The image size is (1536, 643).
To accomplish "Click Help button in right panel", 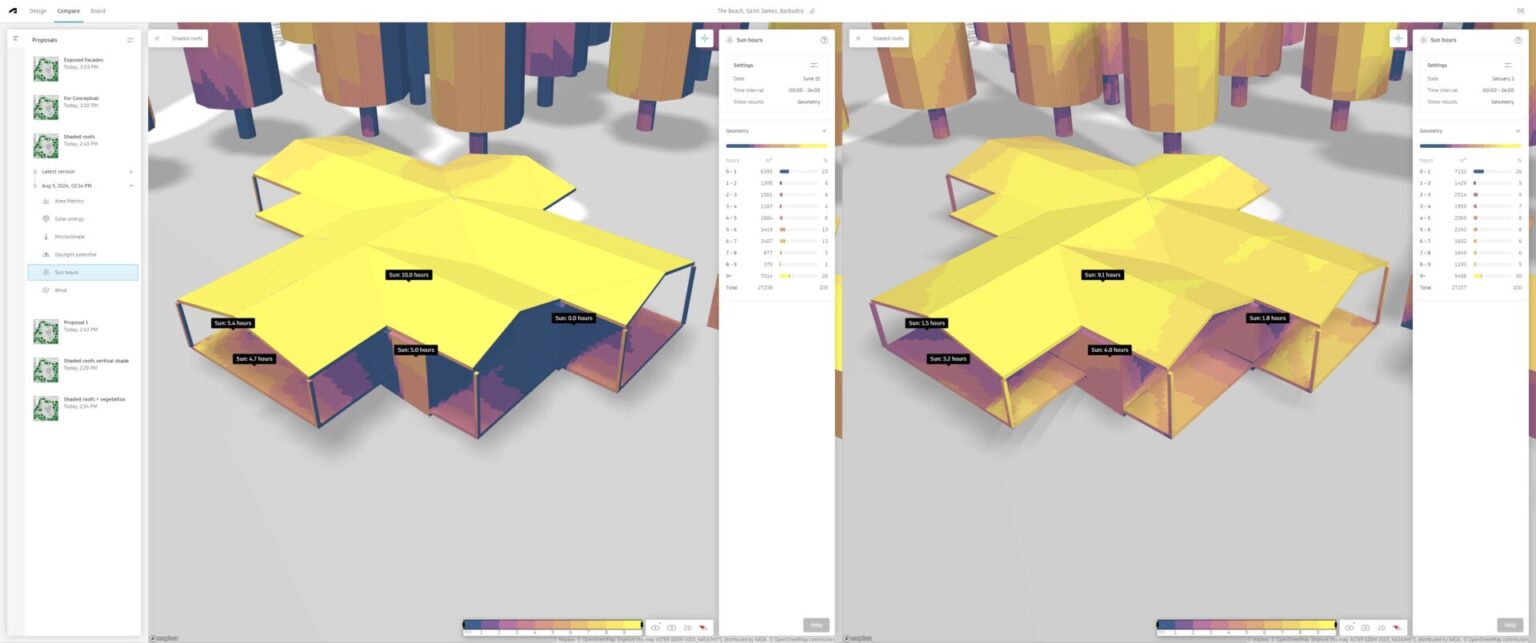I will pos(1509,624).
